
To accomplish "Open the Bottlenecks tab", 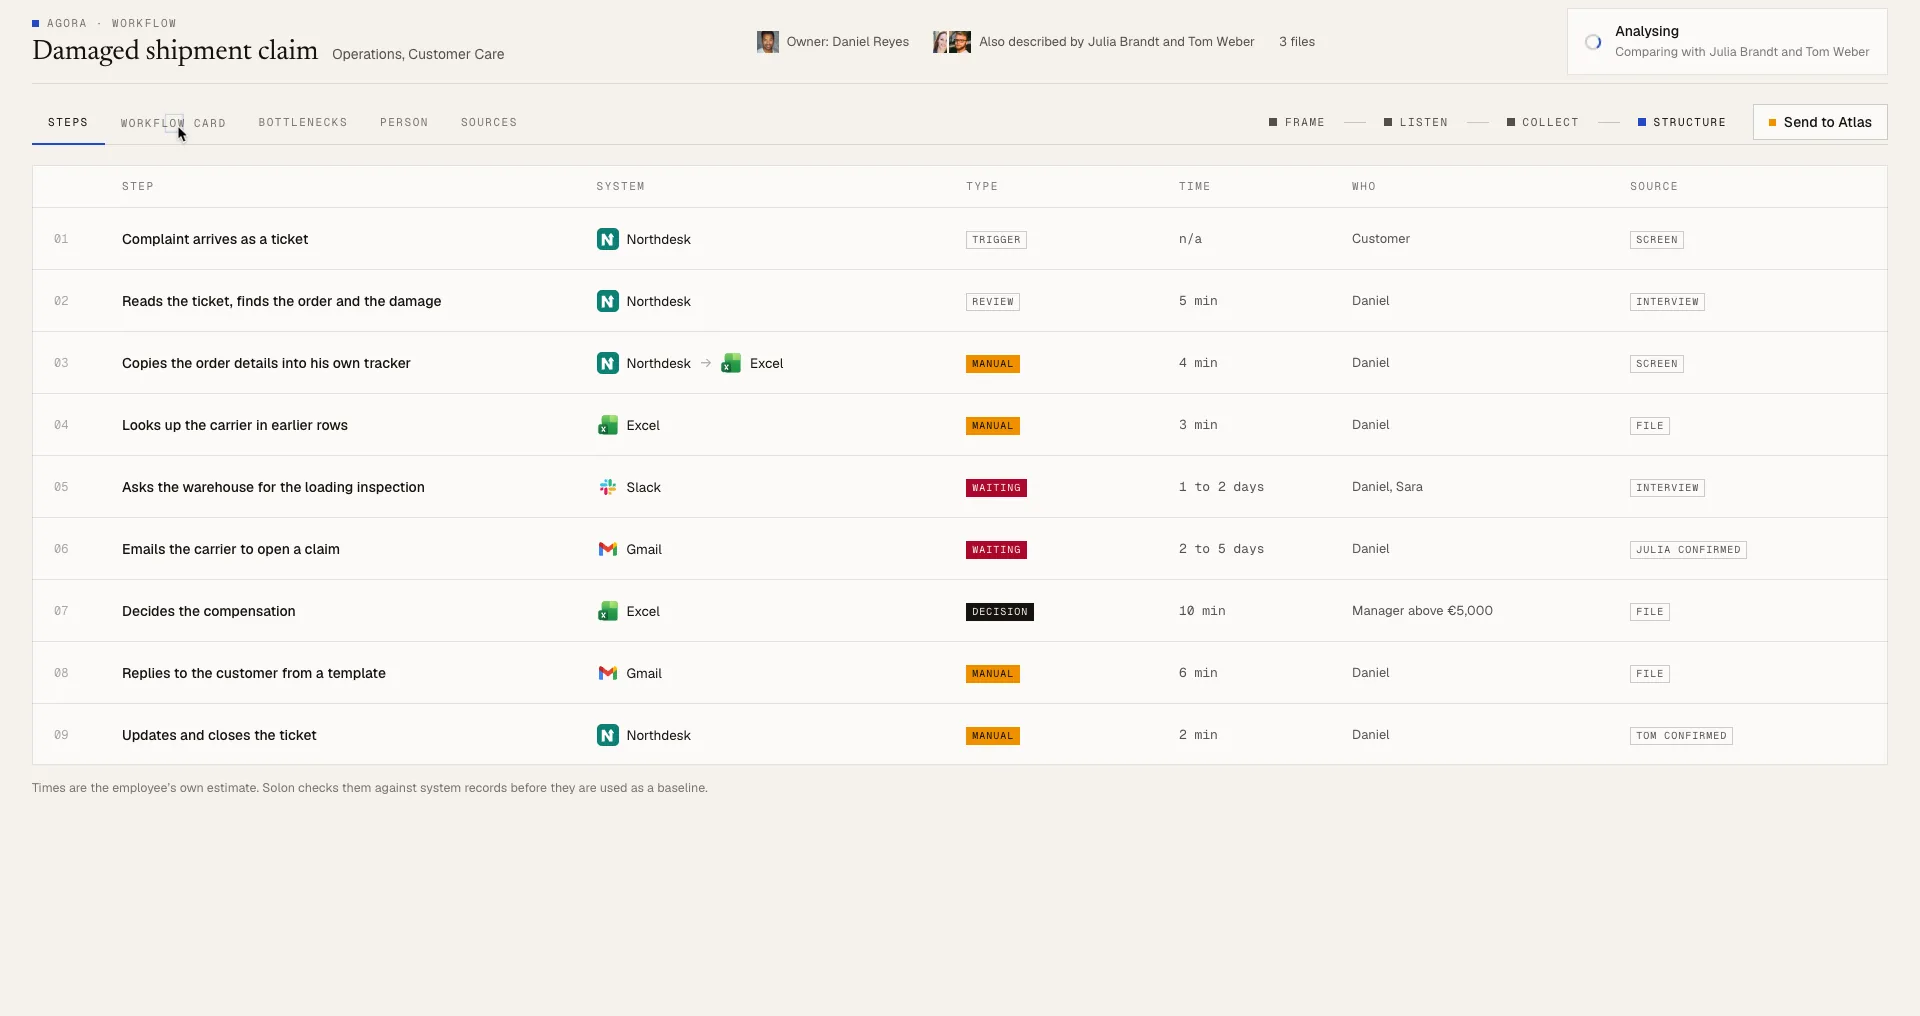I will point(303,122).
